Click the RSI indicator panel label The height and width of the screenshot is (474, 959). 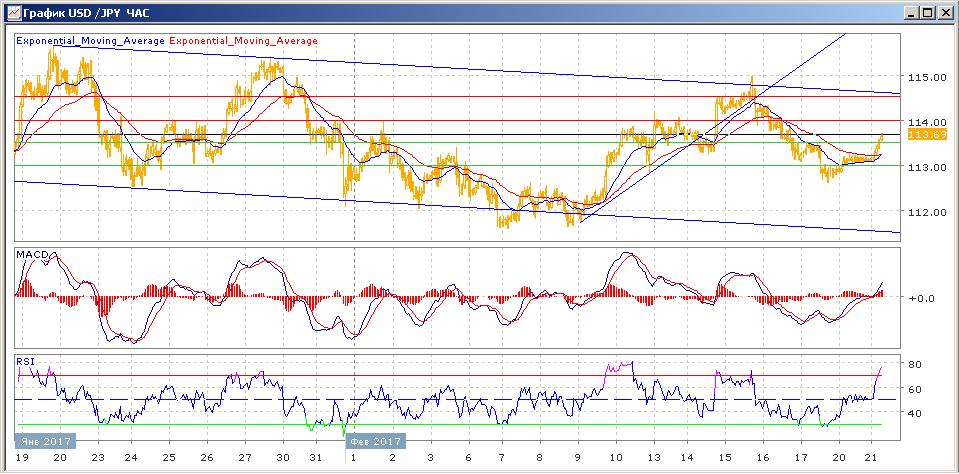[26, 362]
